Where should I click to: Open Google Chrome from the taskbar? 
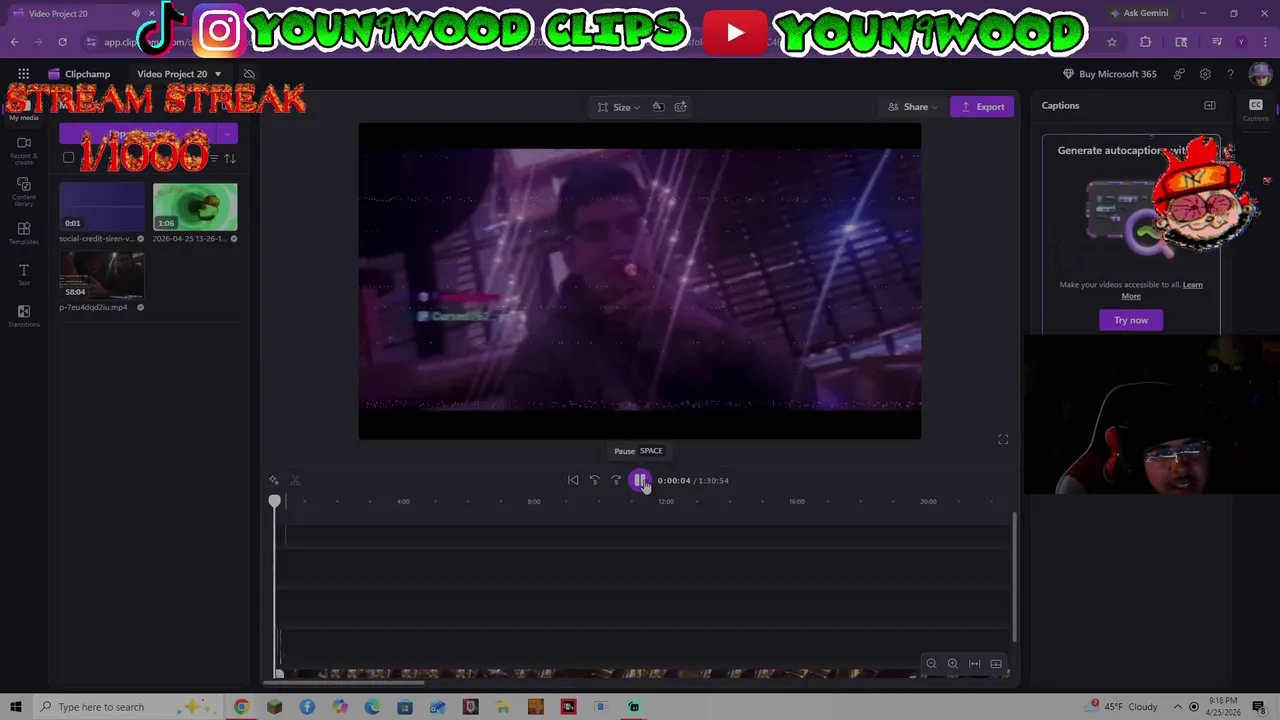click(241, 707)
